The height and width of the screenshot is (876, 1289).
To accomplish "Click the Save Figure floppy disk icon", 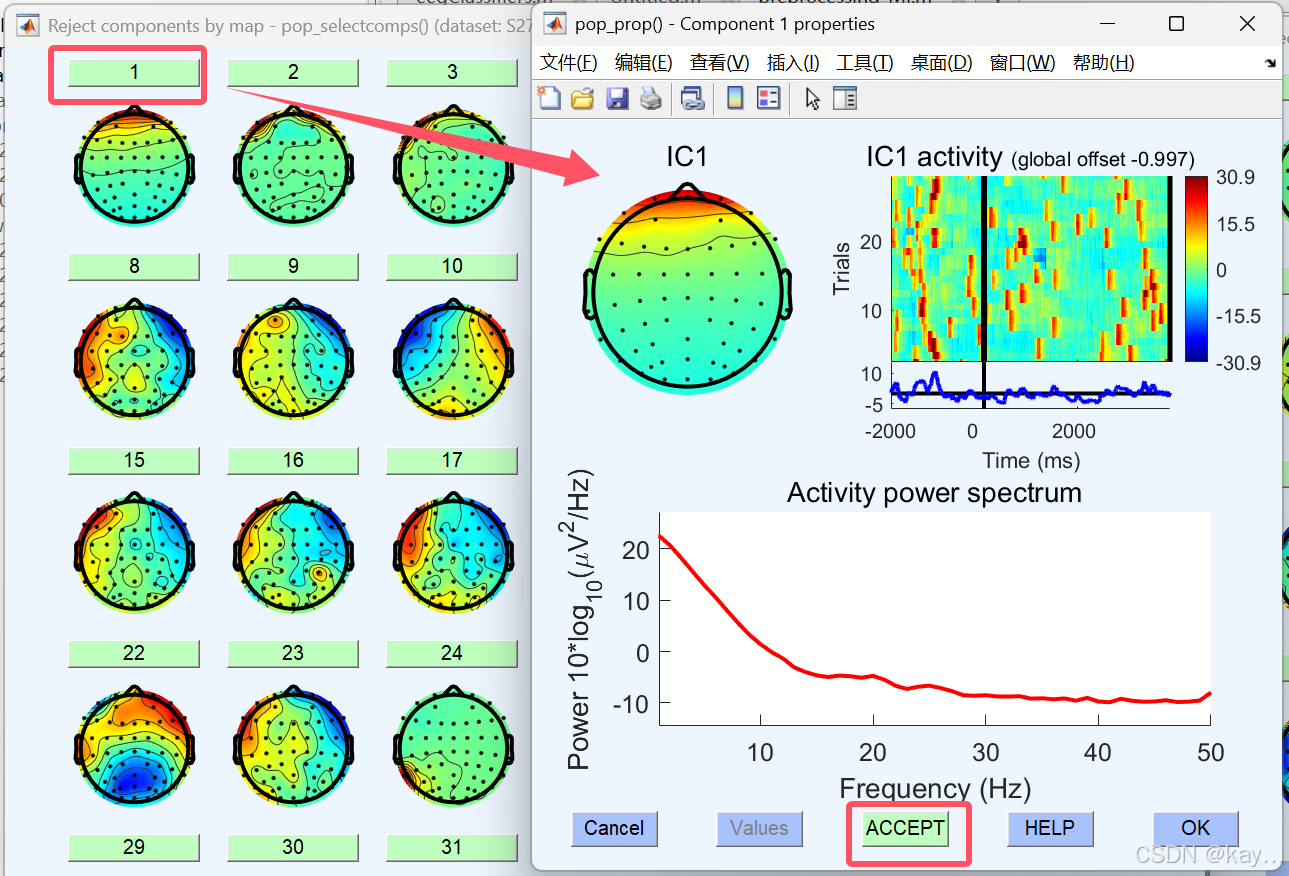I will pyautogui.click(x=617, y=98).
